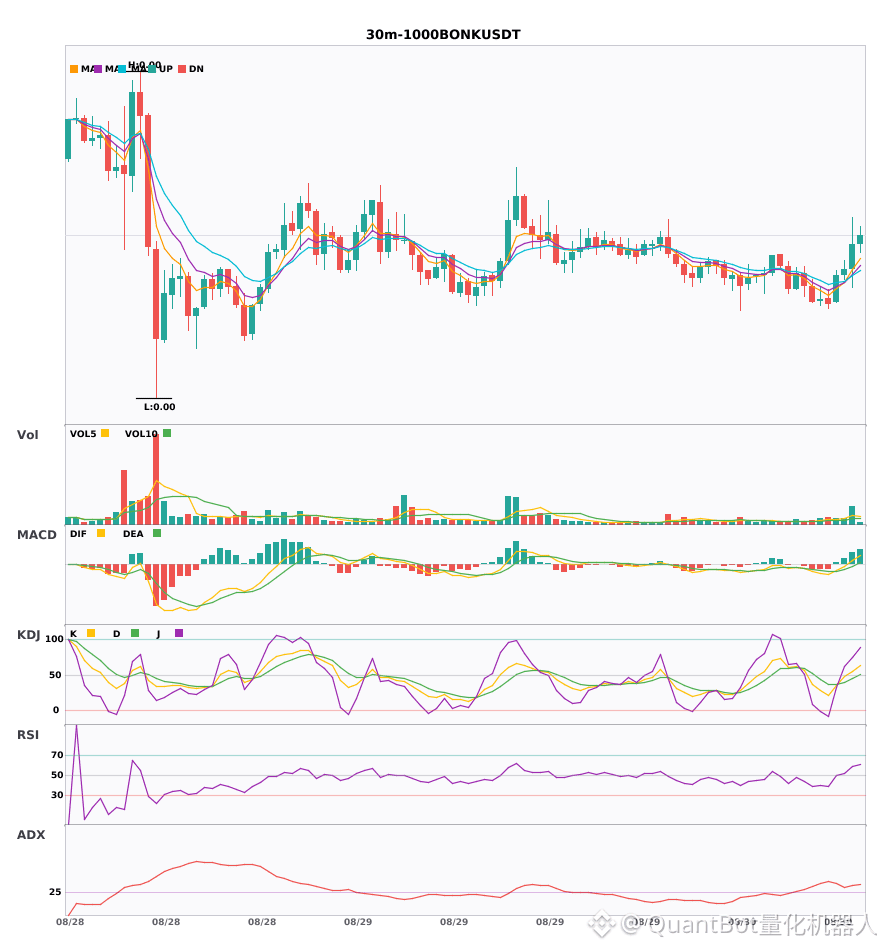885x950 pixels.
Task: Click the 0 level on KDJ axis
Action: point(56,710)
